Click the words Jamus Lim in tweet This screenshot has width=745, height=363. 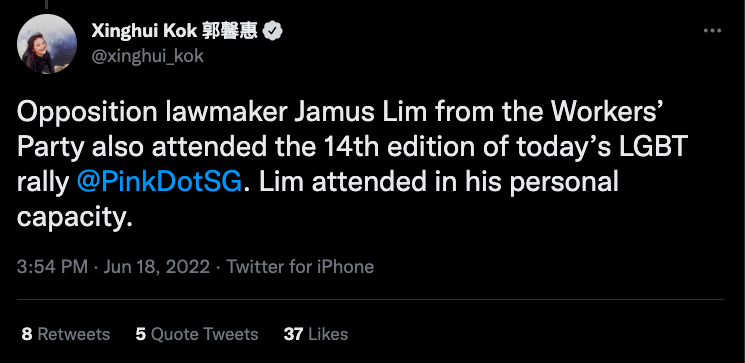[361, 112]
